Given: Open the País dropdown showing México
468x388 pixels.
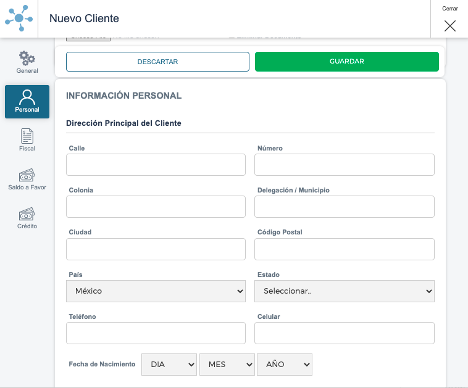Looking at the screenshot, I should pyautogui.click(x=156, y=291).
